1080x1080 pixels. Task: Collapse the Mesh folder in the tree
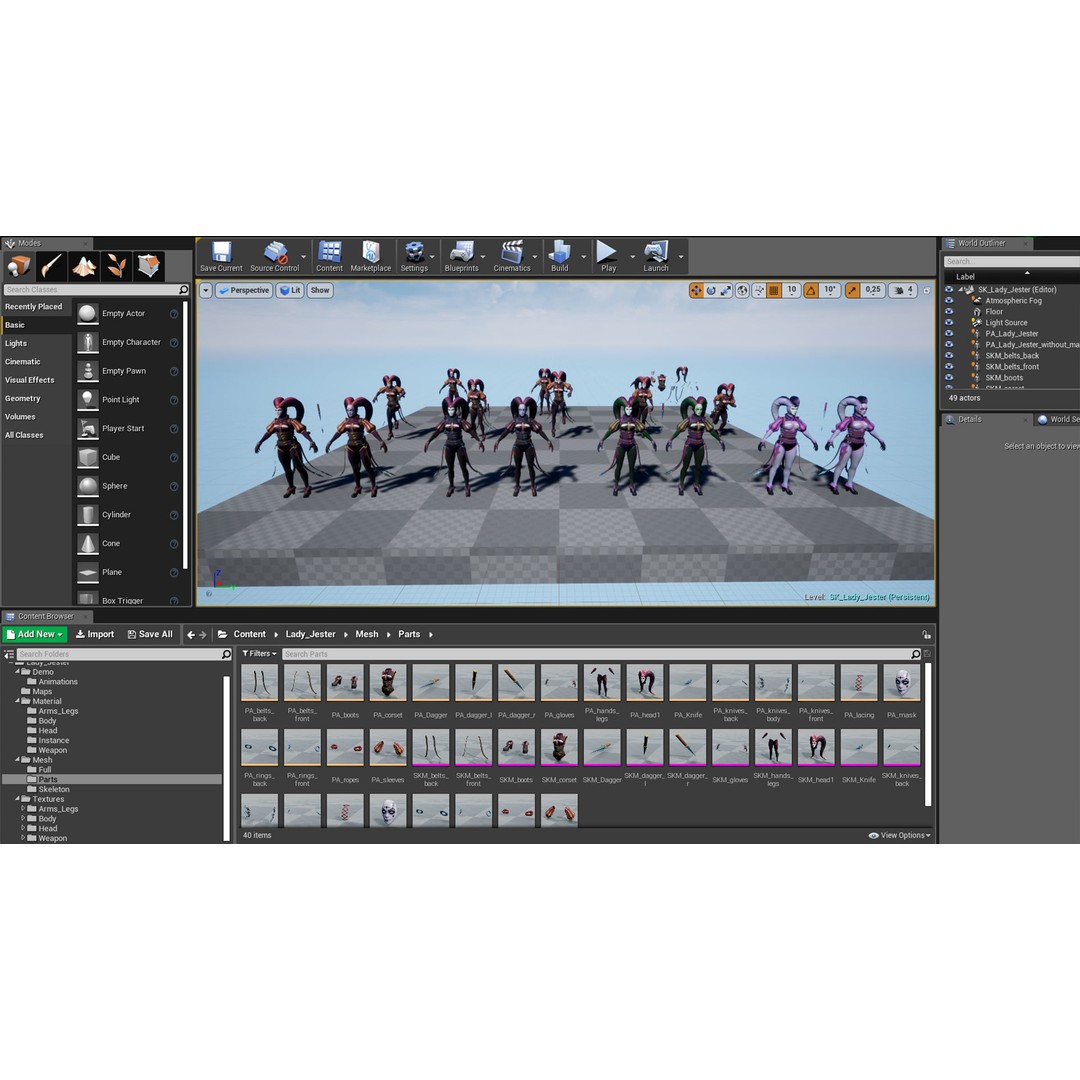tap(18, 760)
